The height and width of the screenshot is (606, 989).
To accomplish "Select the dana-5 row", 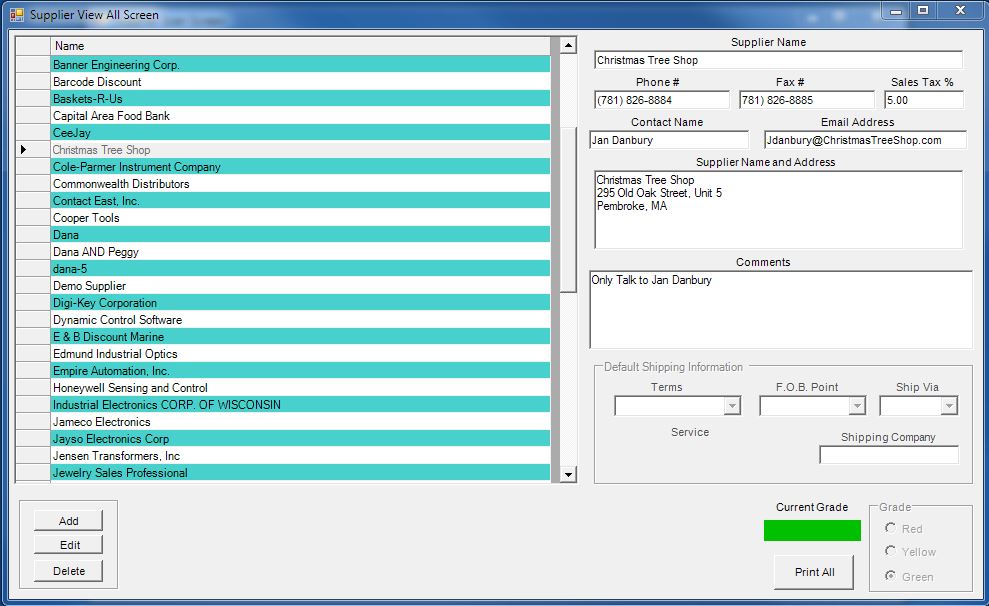I will (300, 269).
